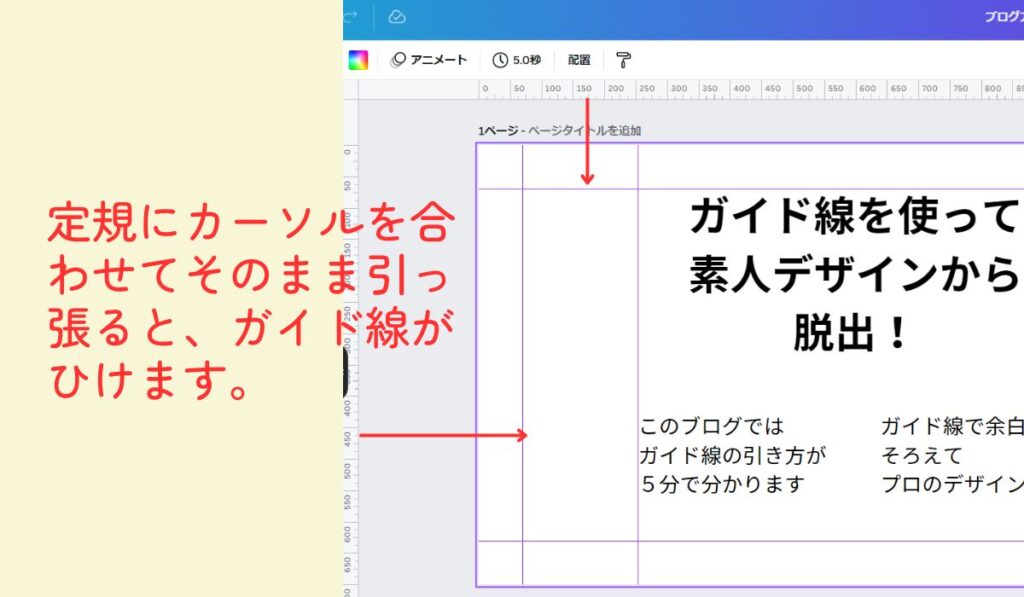This screenshot has width=1024, height=597.
Task: Open the 配置 position menu
Action: 579,60
